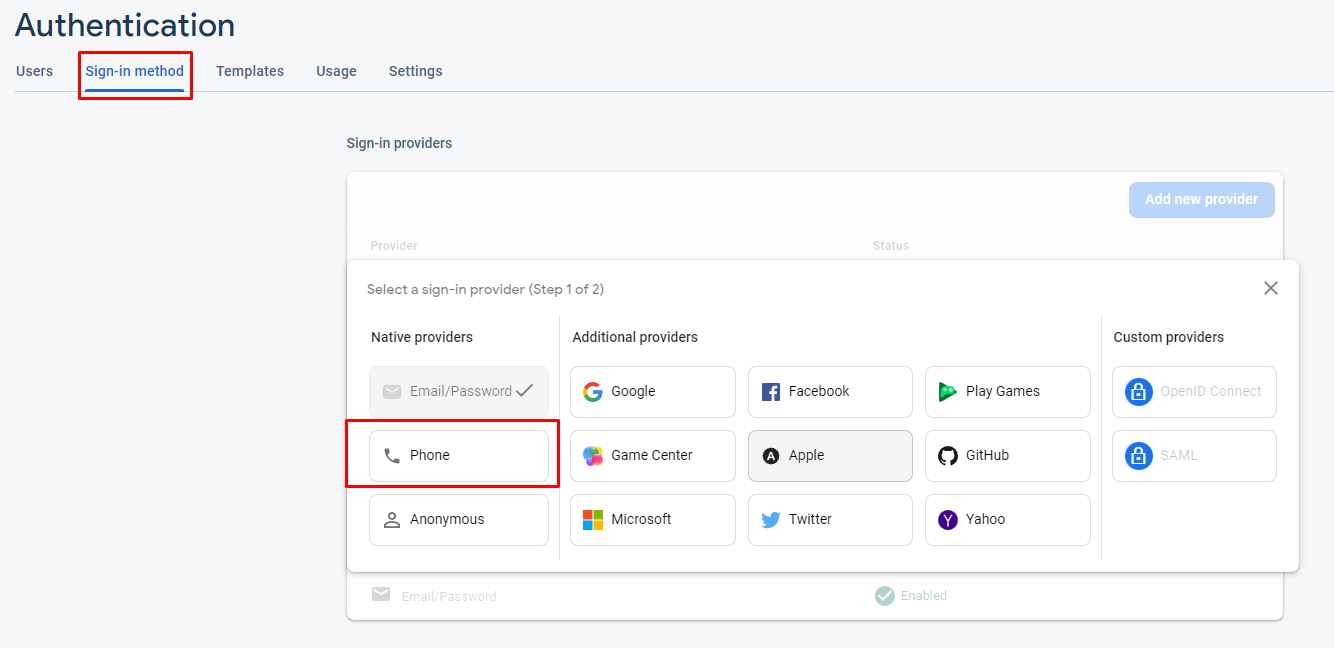Open the Settings tab
The height and width of the screenshot is (648, 1334).
415,71
